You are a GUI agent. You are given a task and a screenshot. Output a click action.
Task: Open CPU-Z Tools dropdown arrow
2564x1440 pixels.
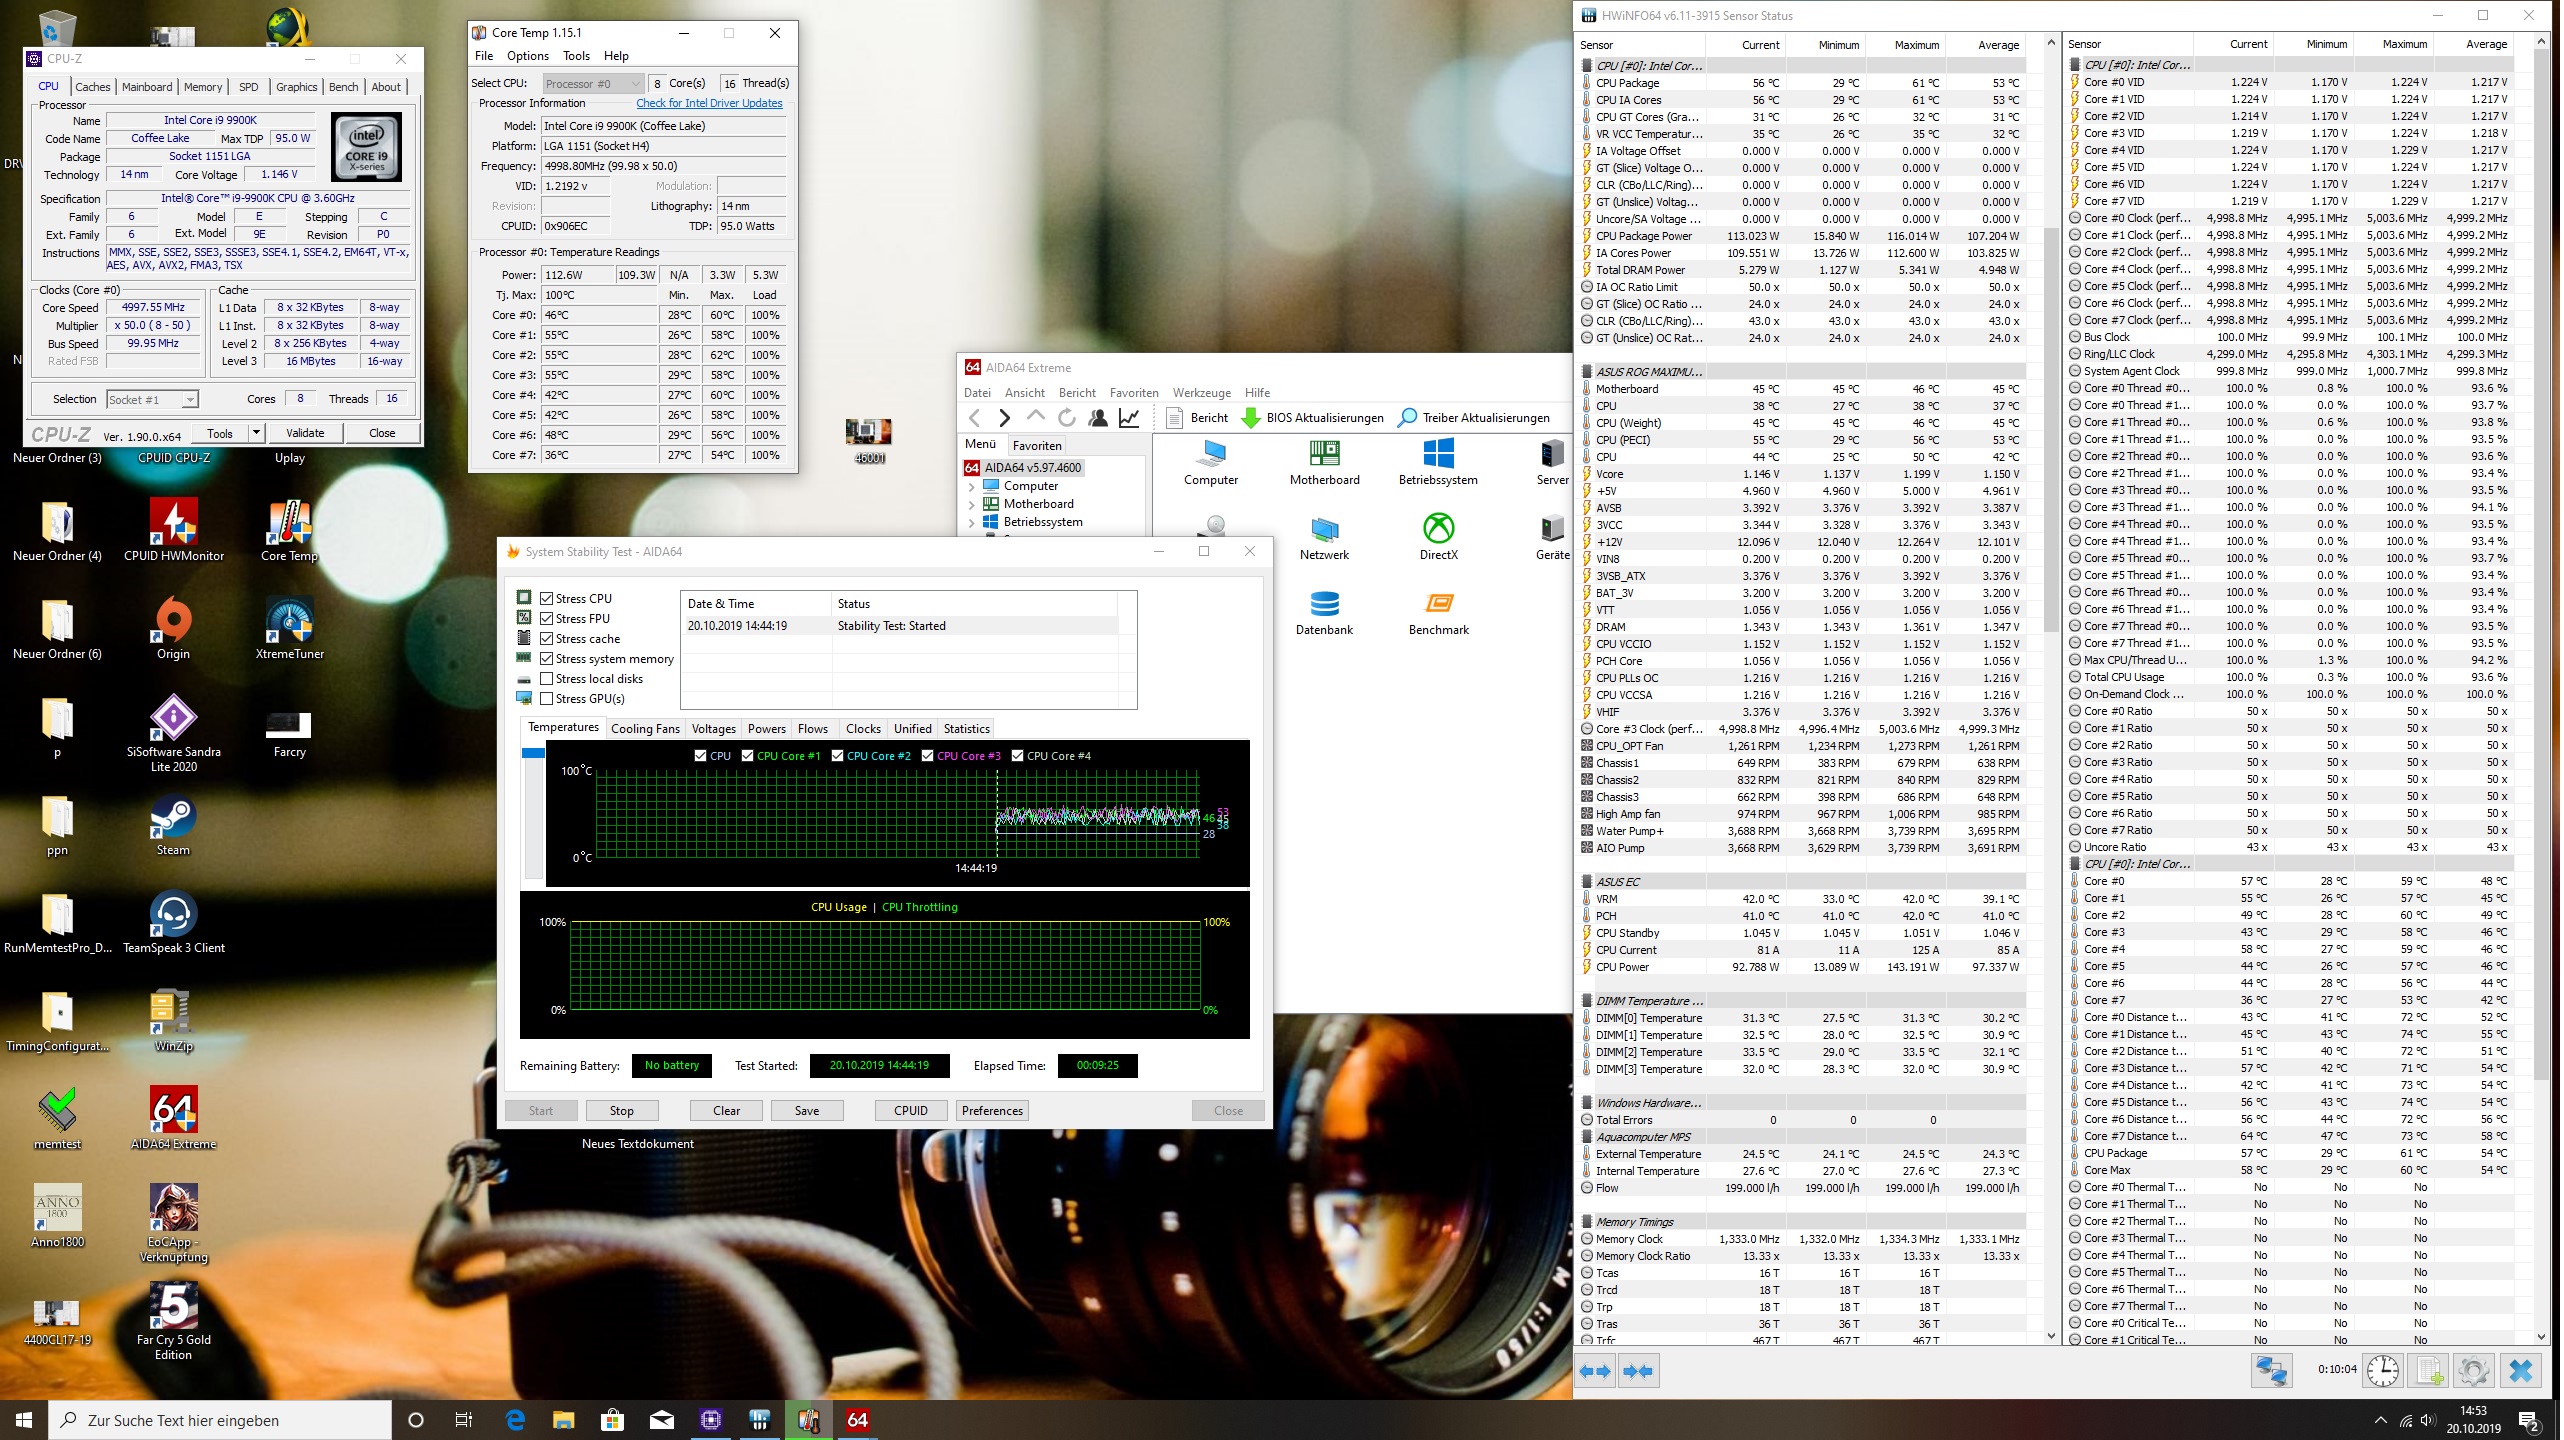coord(257,433)
